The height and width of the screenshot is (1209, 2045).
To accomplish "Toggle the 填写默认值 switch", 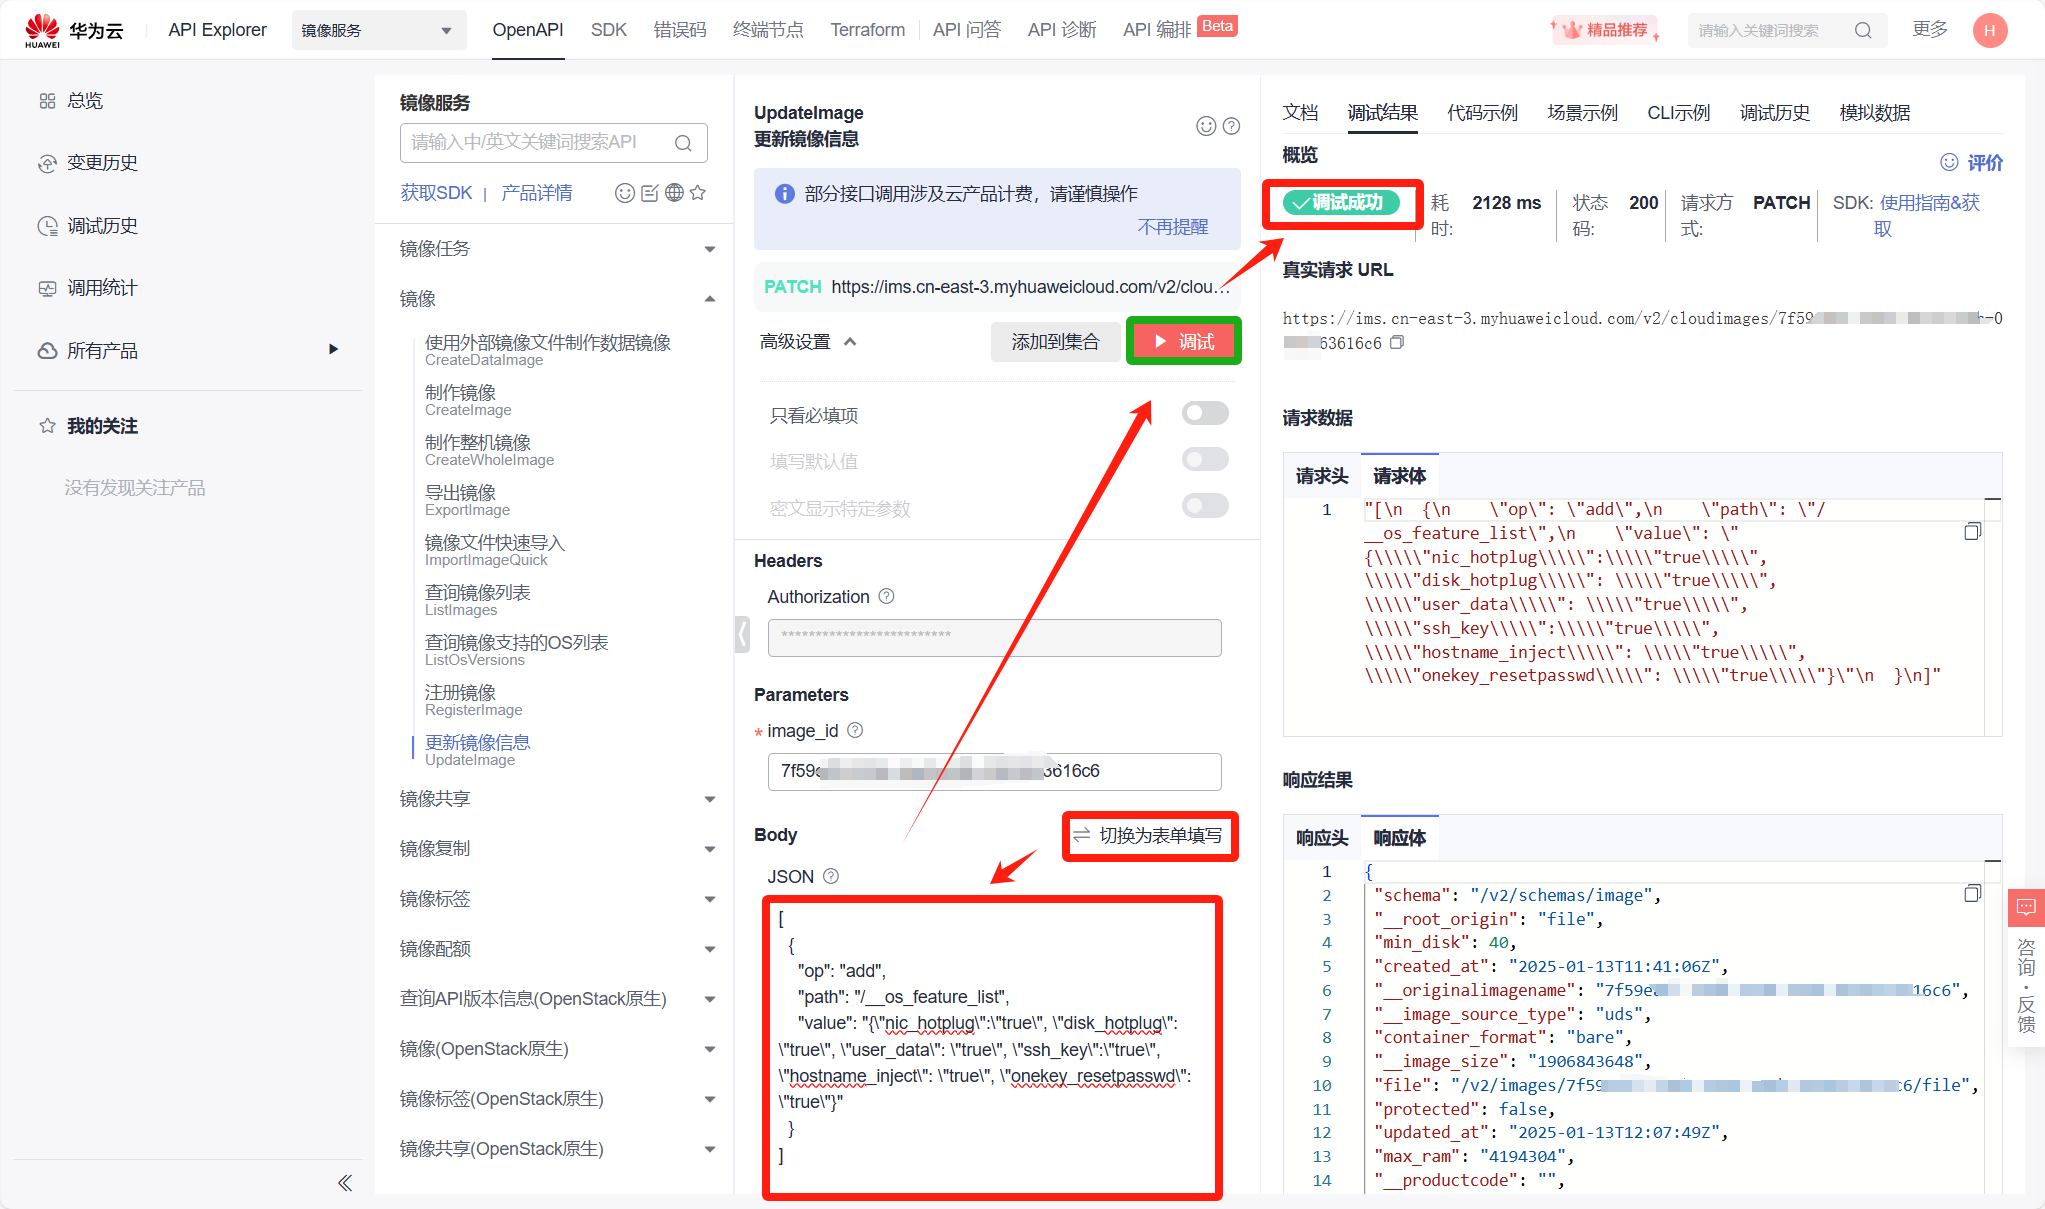I will coord(1204,459).
